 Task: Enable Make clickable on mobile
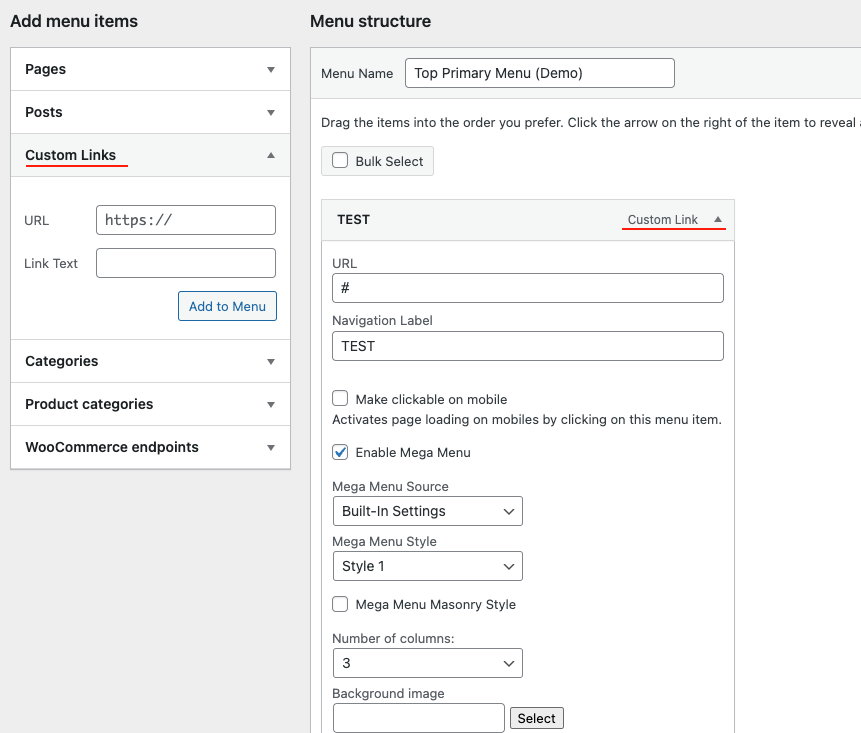(x=340, y=399)
